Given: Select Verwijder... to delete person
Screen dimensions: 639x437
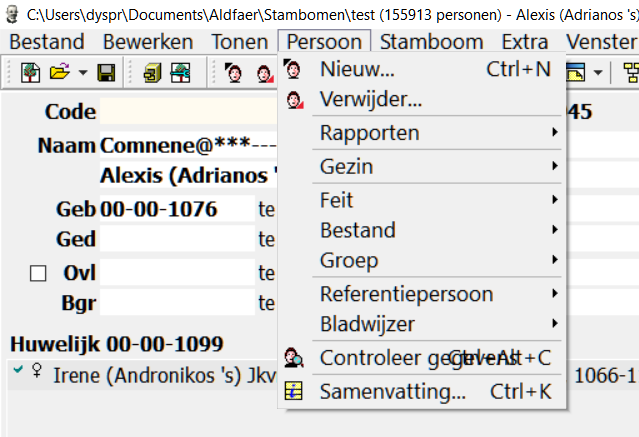Looking at the screenshot, I should coord(370,99).
